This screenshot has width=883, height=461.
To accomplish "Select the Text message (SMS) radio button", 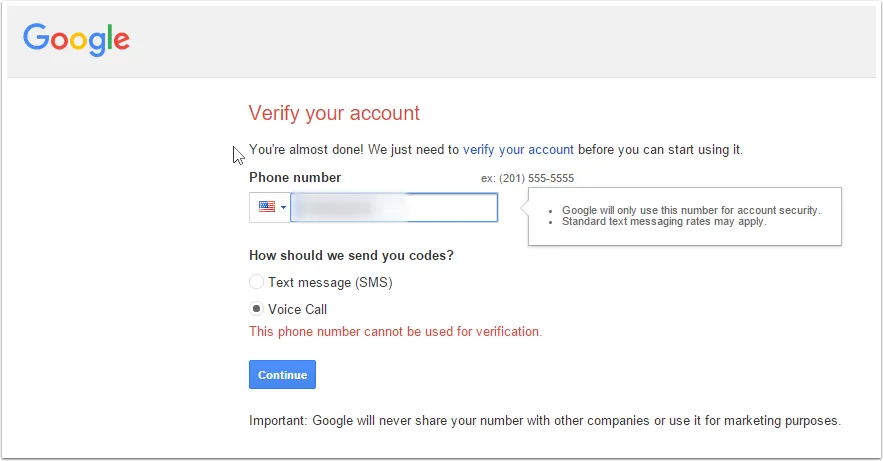I will click(x=256, y=281).
